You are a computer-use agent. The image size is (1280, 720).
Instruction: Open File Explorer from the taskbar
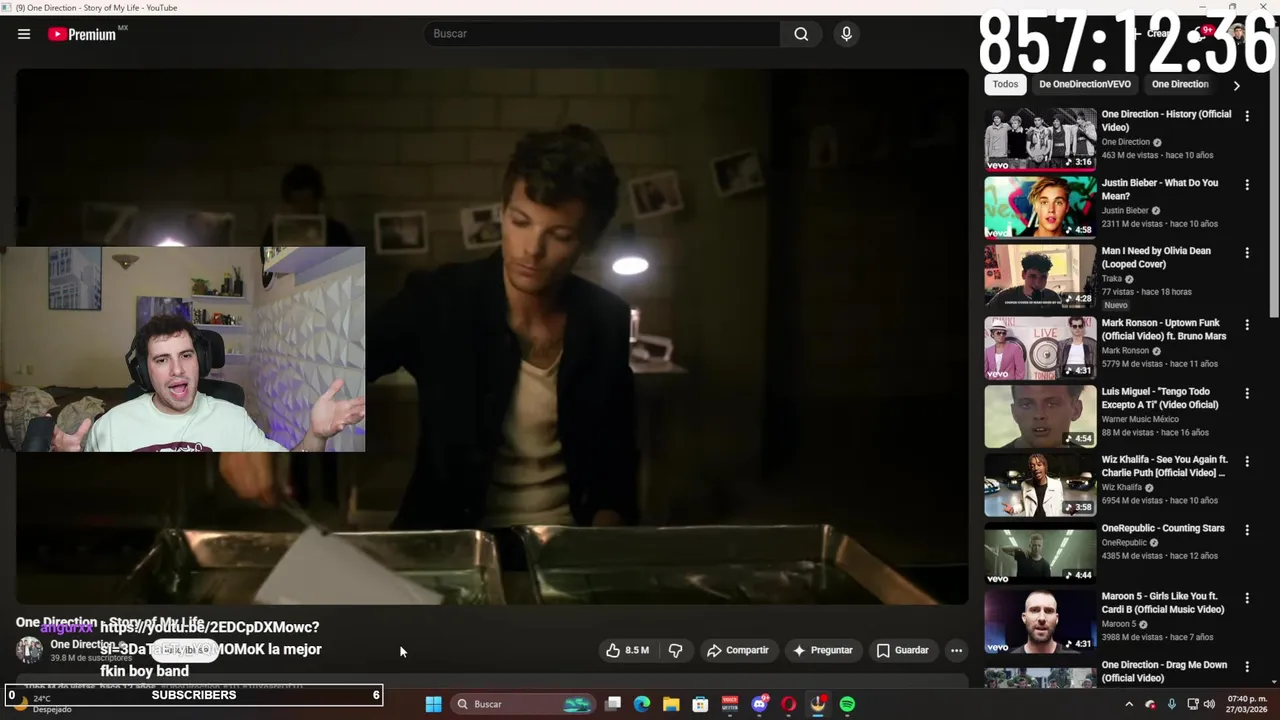click(x=671, y=704)
